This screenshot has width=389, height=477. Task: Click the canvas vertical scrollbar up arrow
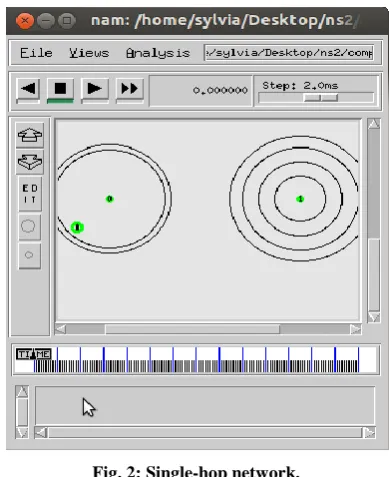(374, 124)
